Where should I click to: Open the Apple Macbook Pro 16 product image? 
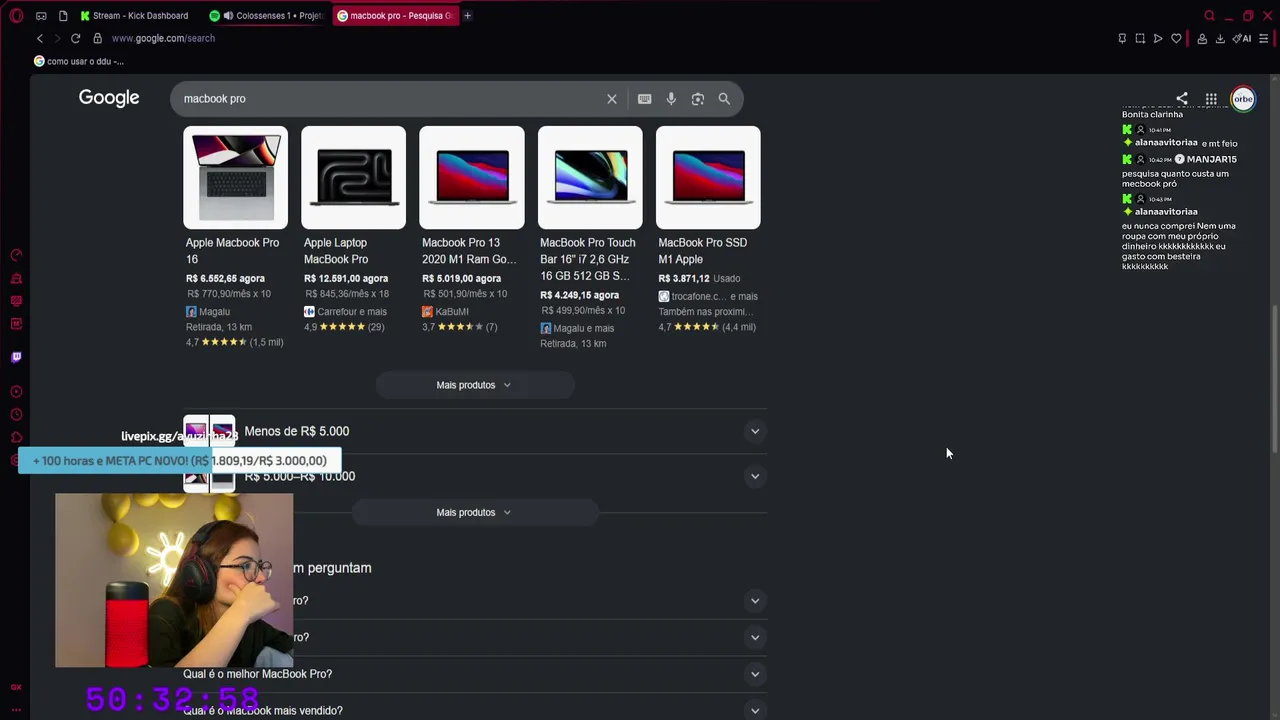coord(235,178)
